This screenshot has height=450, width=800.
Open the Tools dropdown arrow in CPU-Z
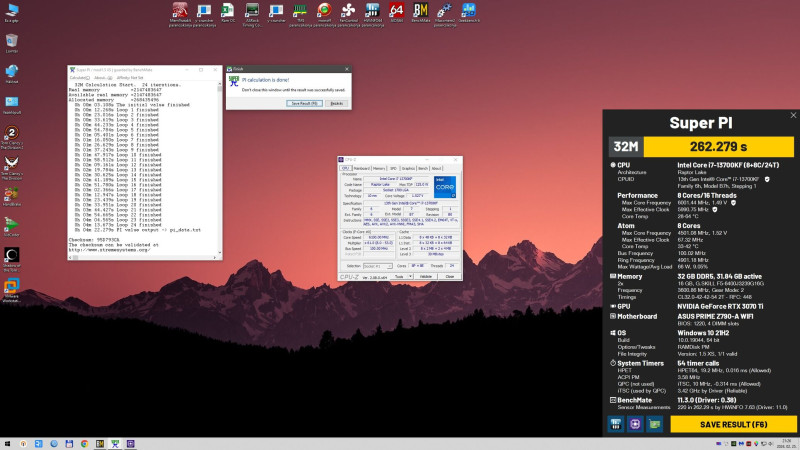click(410, 277)
